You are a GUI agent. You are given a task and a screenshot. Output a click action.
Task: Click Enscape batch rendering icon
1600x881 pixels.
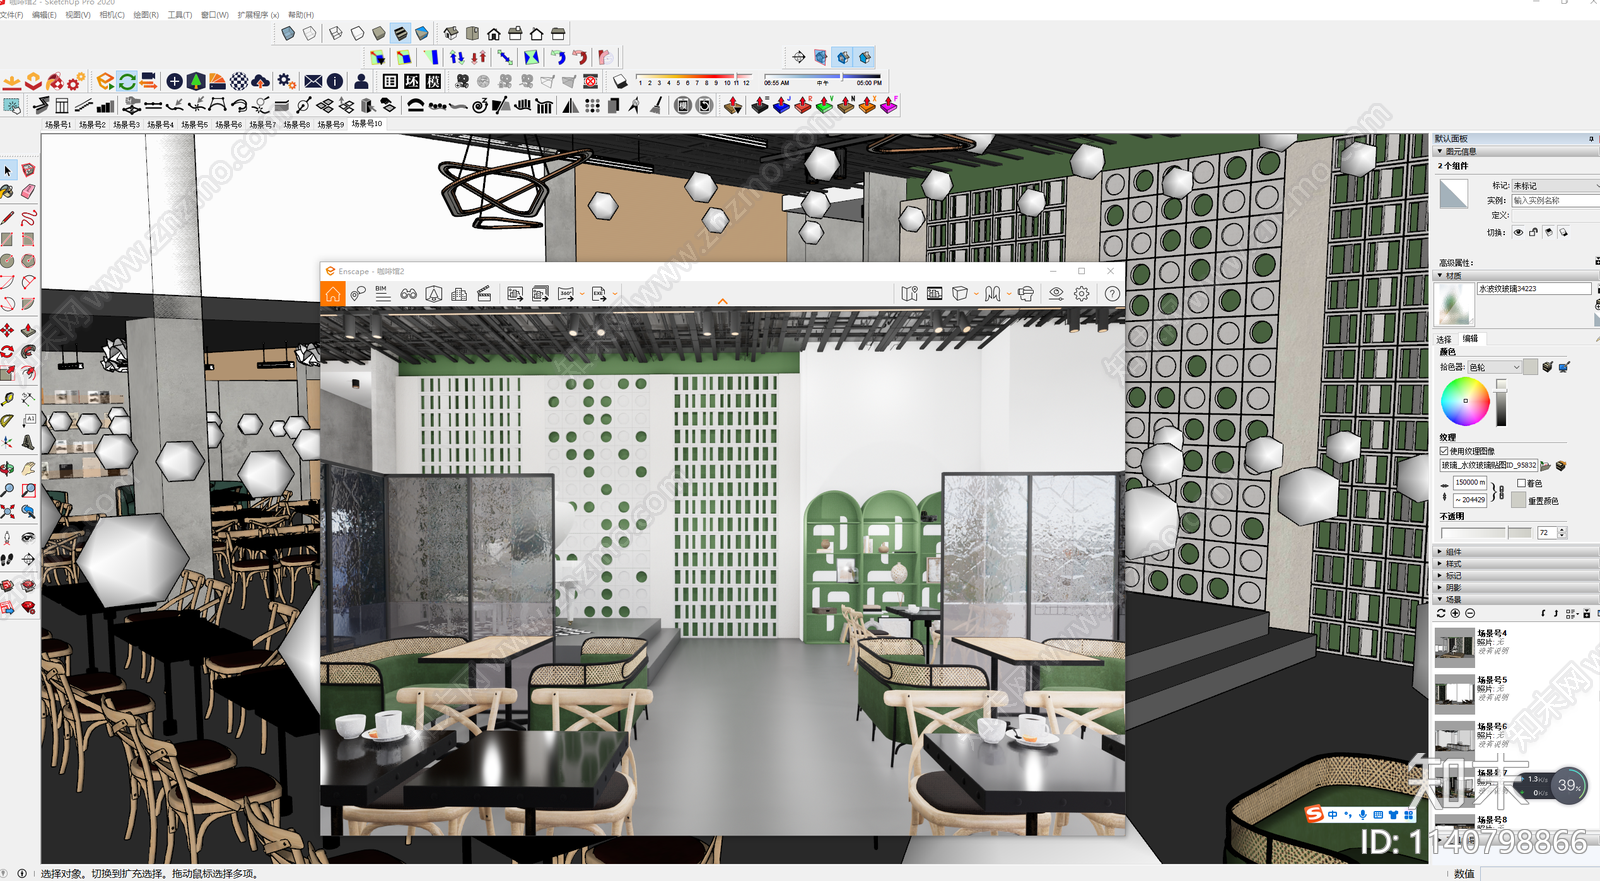[x=540, y=294]
